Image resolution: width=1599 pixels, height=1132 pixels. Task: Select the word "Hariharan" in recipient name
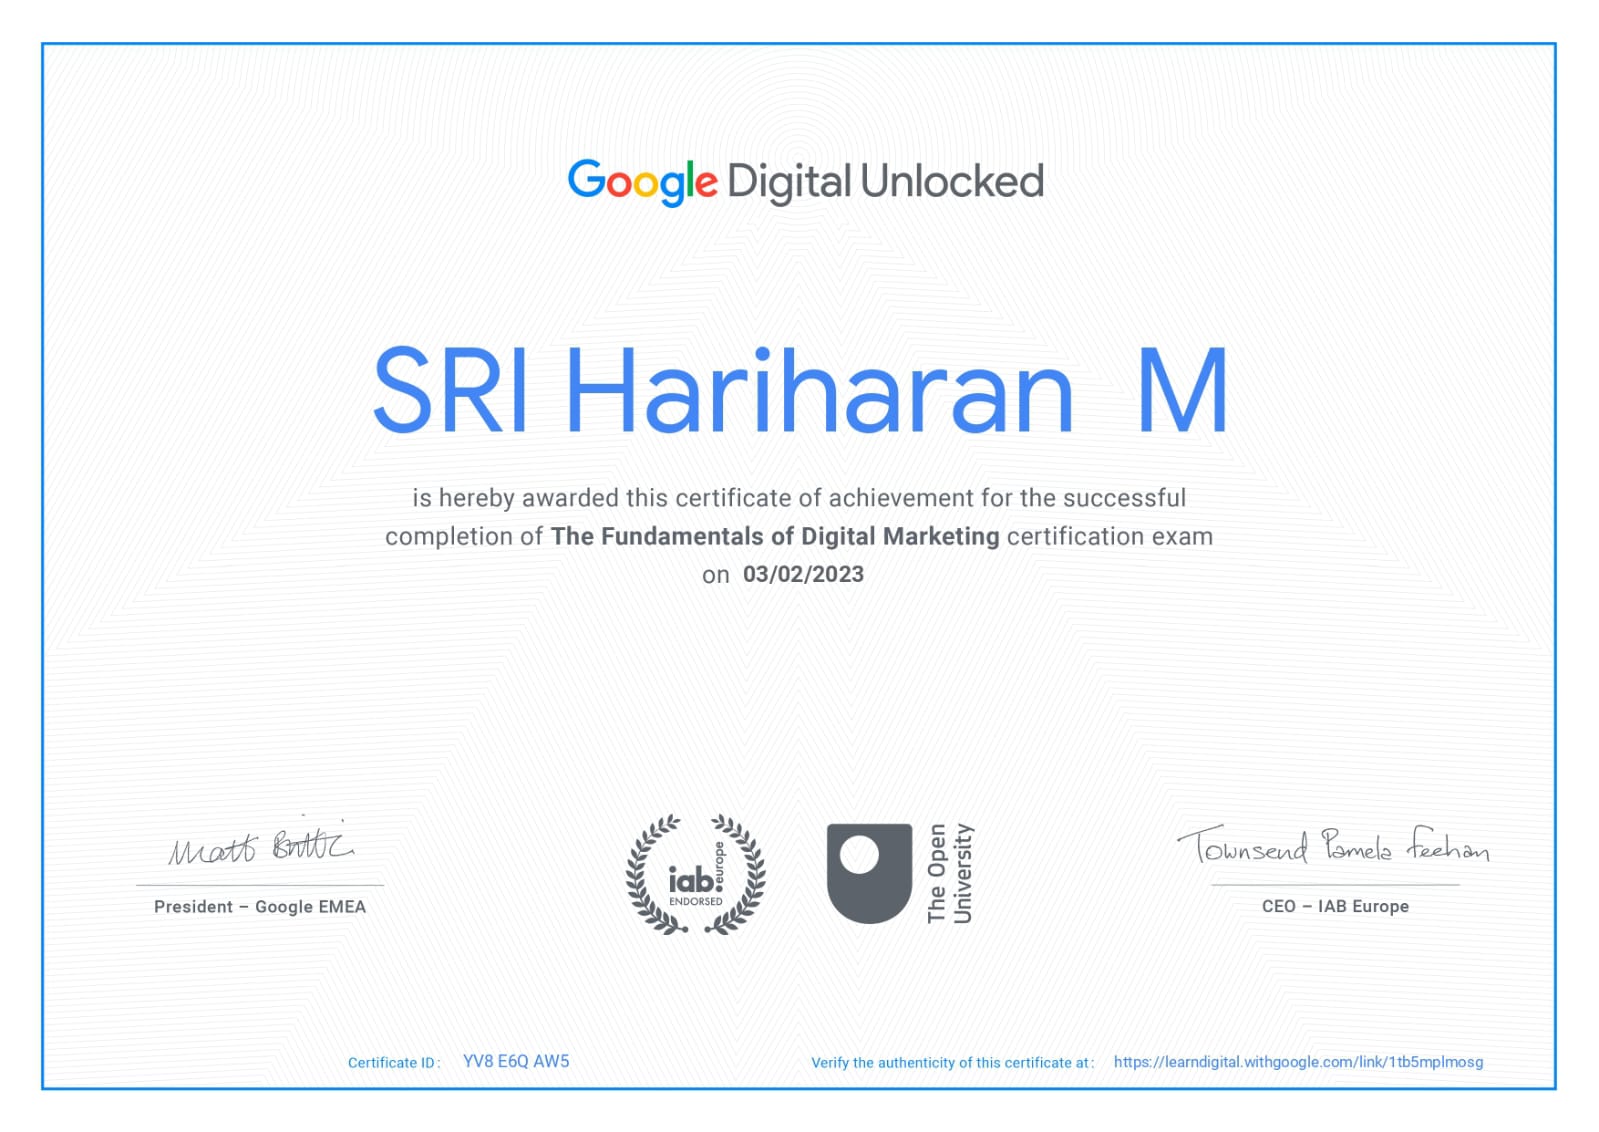coord(819,391)
